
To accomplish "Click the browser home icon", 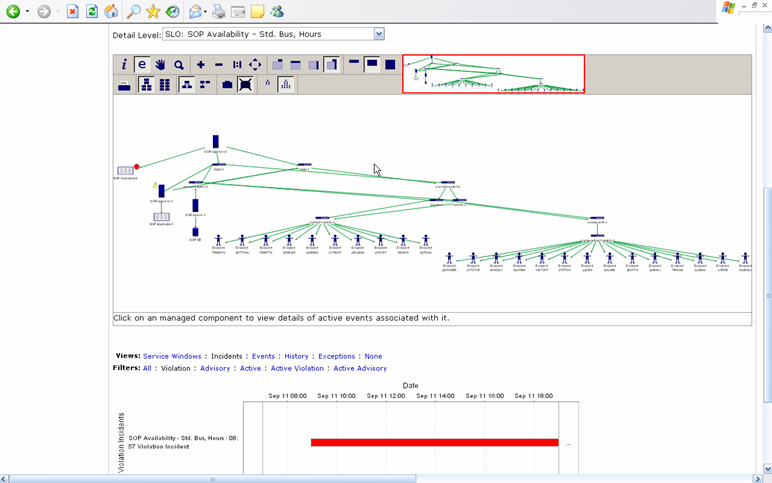I will [x=111, y=12].
